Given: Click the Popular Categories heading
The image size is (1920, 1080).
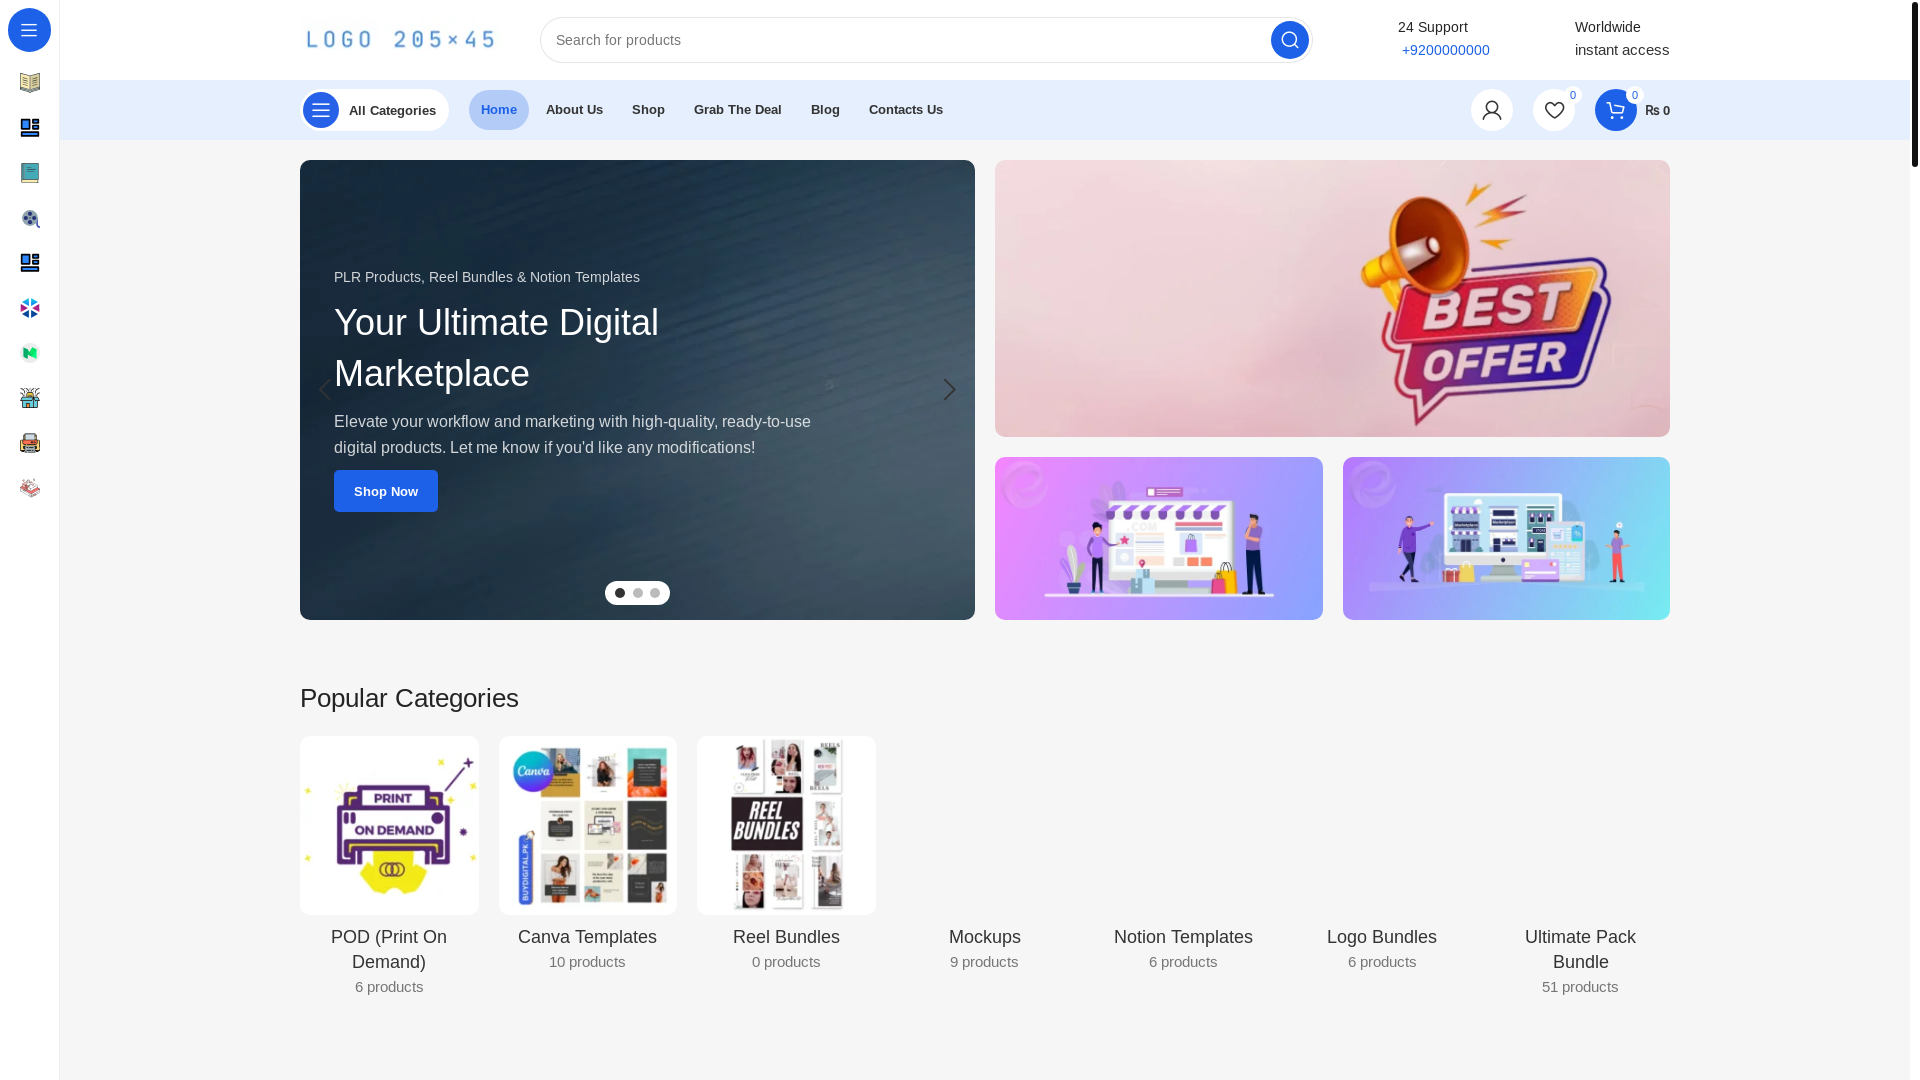Looking at the screenshot, I should click(409, 698).
